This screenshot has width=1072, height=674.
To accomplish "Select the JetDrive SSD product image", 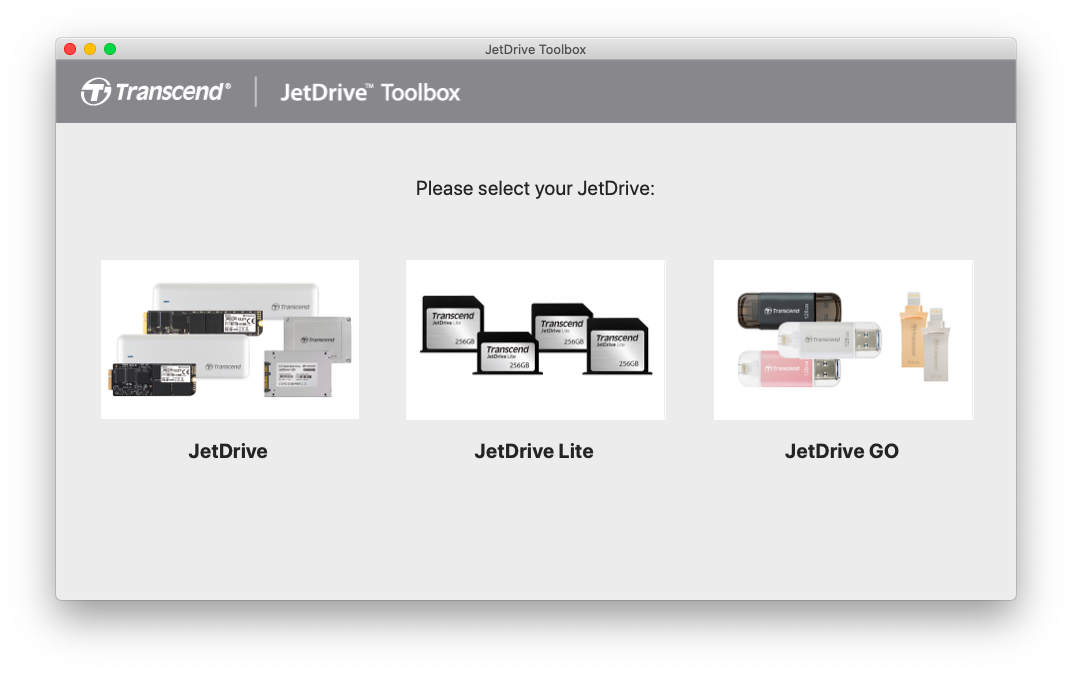I will (230, 340).
